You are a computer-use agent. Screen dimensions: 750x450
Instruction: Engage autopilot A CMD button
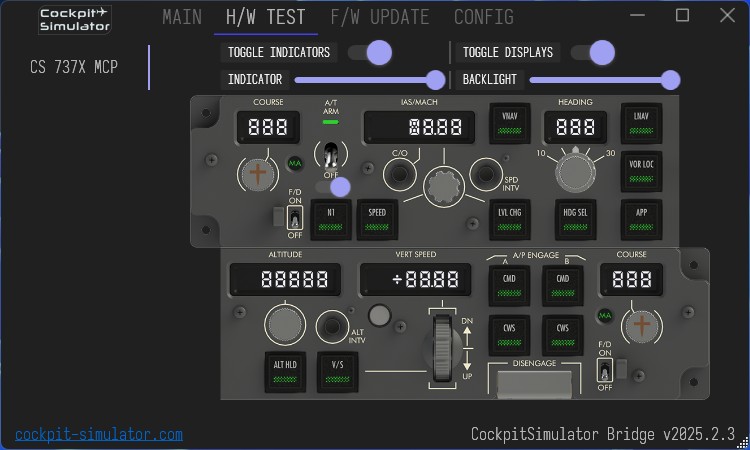(x=509, y=285)
